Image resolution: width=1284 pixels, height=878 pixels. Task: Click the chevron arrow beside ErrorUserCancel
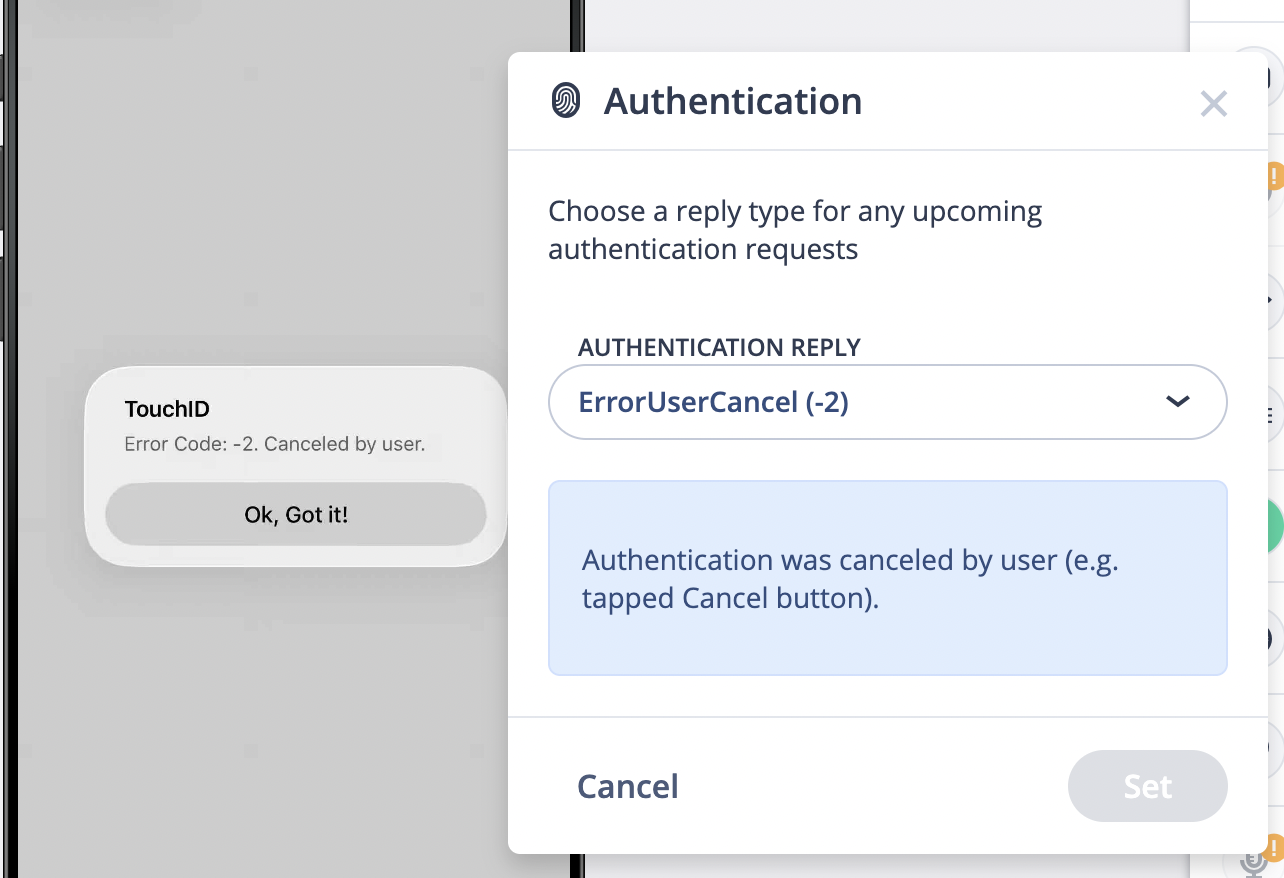coord(1178,402)
